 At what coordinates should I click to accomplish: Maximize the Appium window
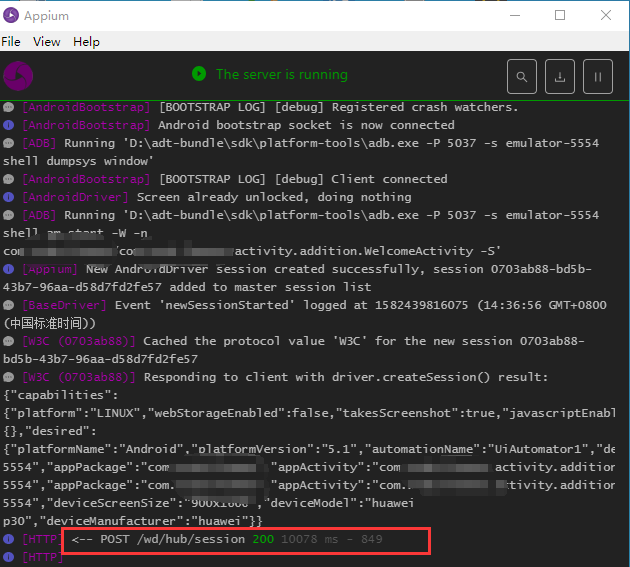[560, 15]
